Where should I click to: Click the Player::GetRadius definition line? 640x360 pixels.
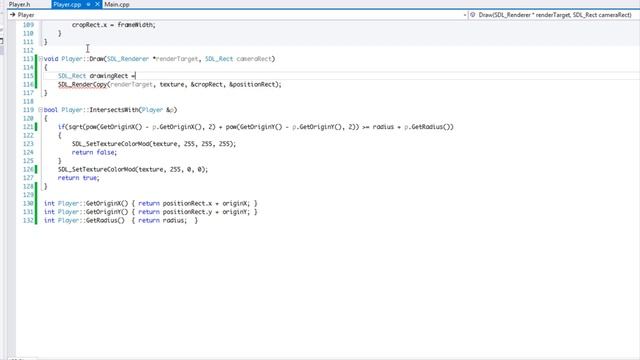pos(121,220)
